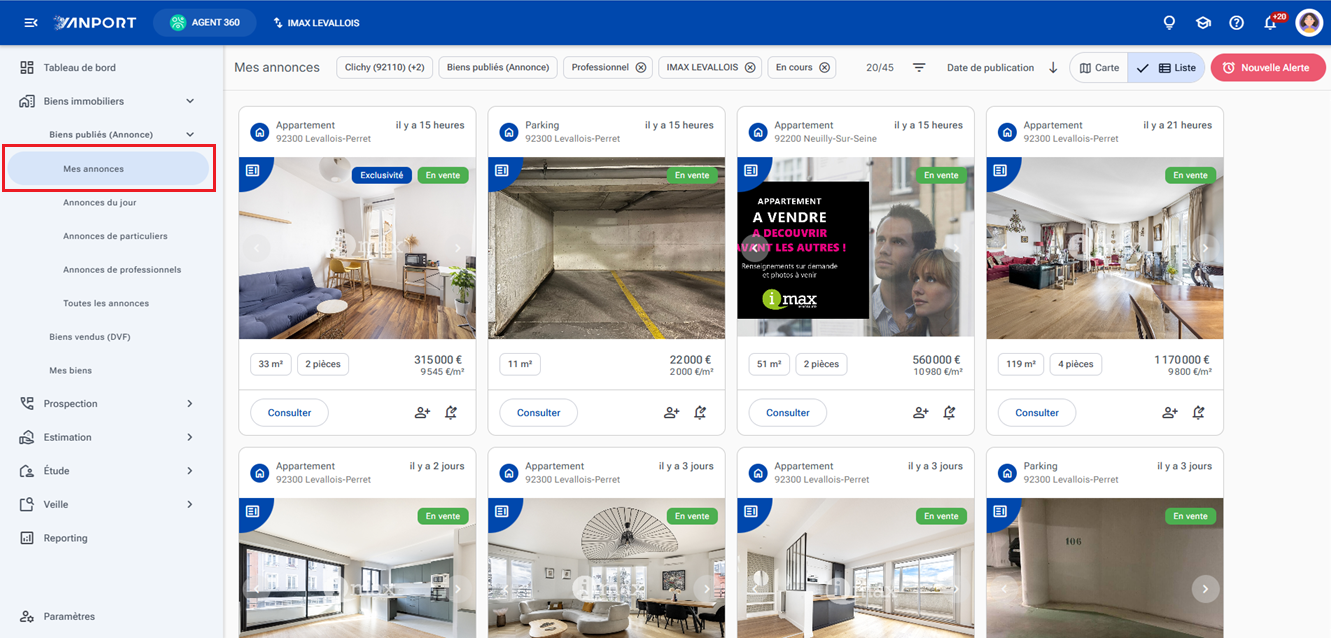
Task: Expand the Estimation menu
Action: 190,437
